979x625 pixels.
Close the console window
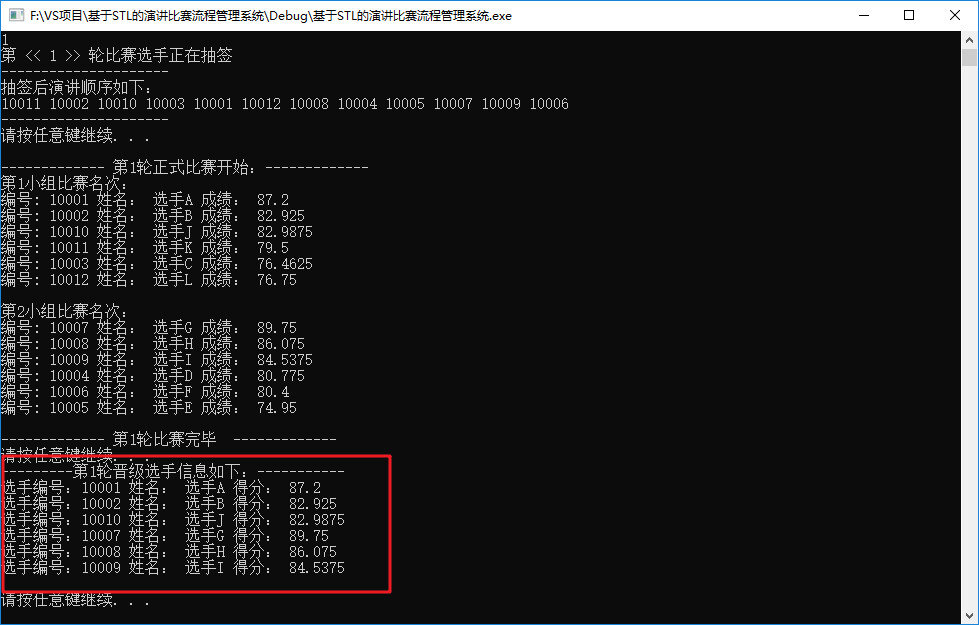955,16
